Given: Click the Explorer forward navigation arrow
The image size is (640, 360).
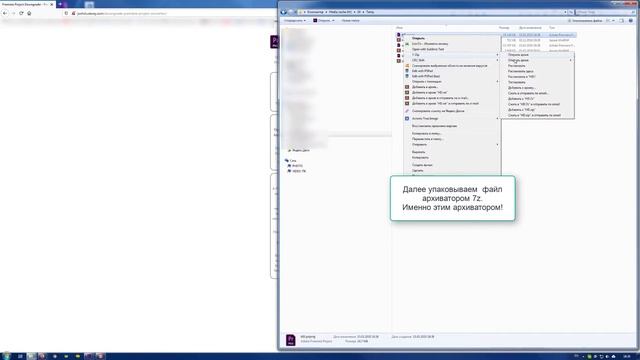Looking at the screenshot, I should [x=290, y=12].
